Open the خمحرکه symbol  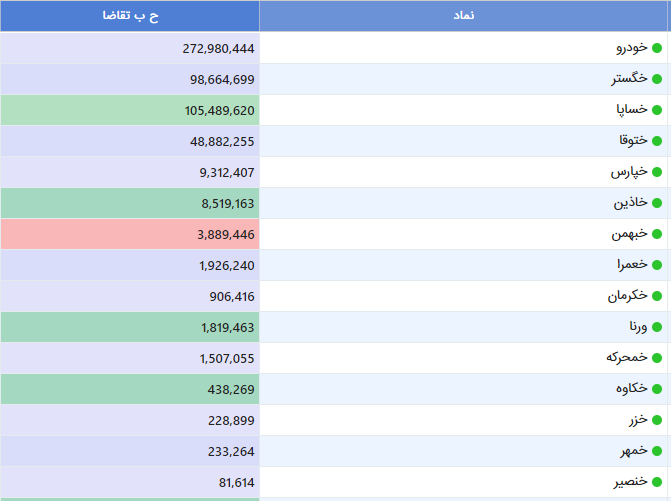point(627,358)
